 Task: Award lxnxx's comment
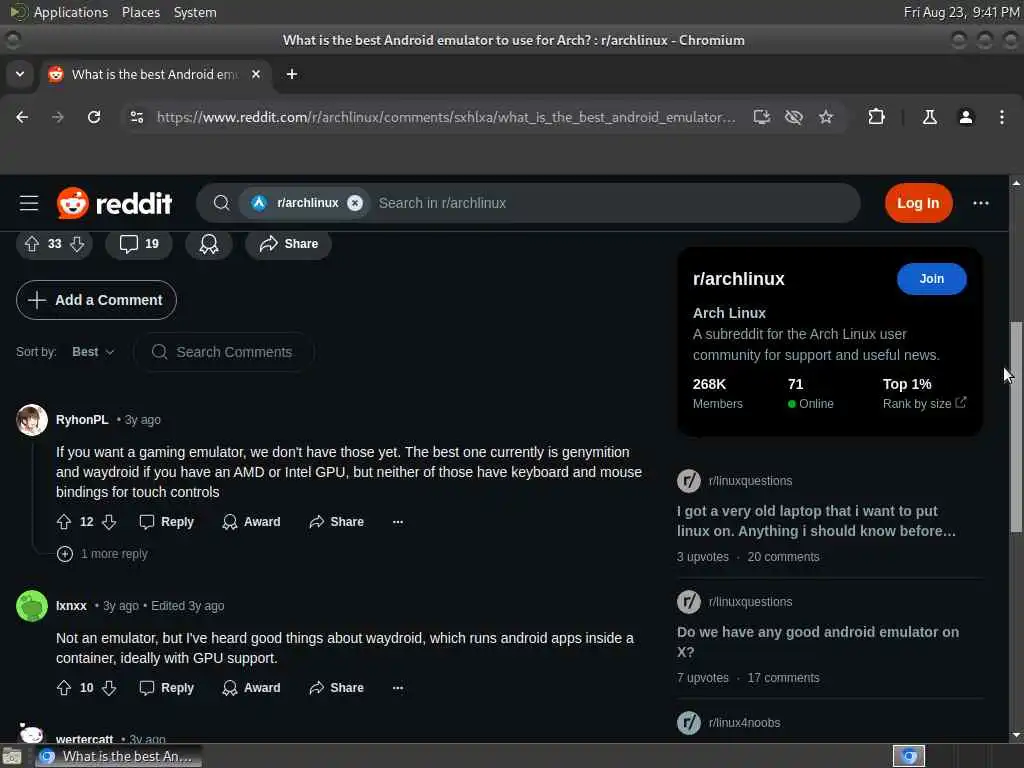pos(251,688)
